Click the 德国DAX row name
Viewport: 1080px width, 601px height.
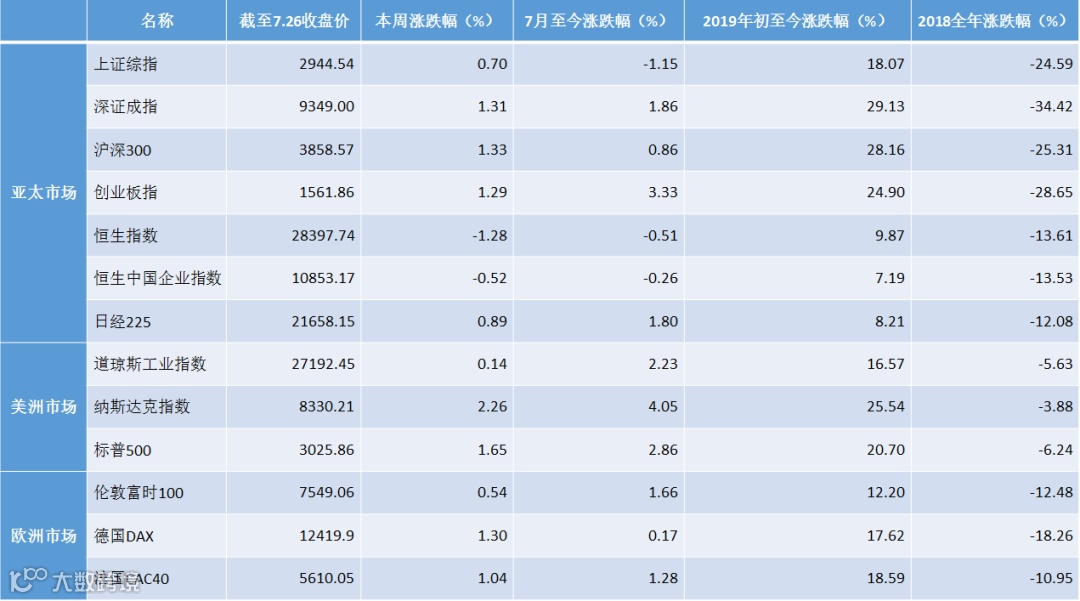[124, 536]
